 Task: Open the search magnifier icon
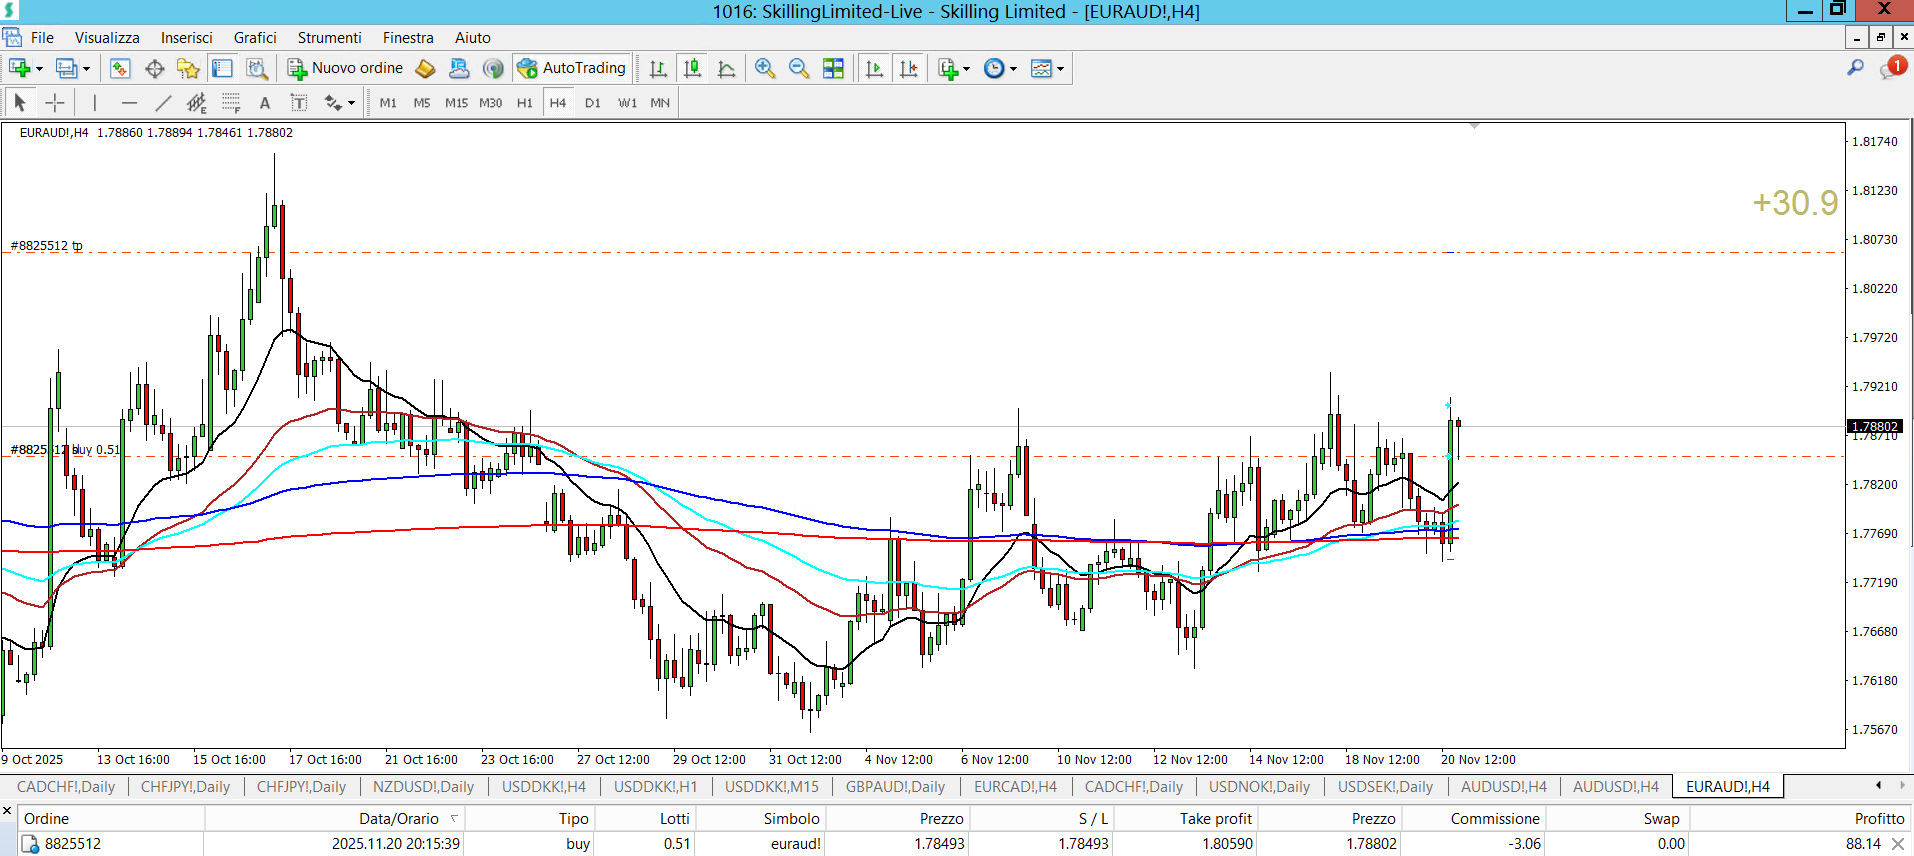(1855, 68)
